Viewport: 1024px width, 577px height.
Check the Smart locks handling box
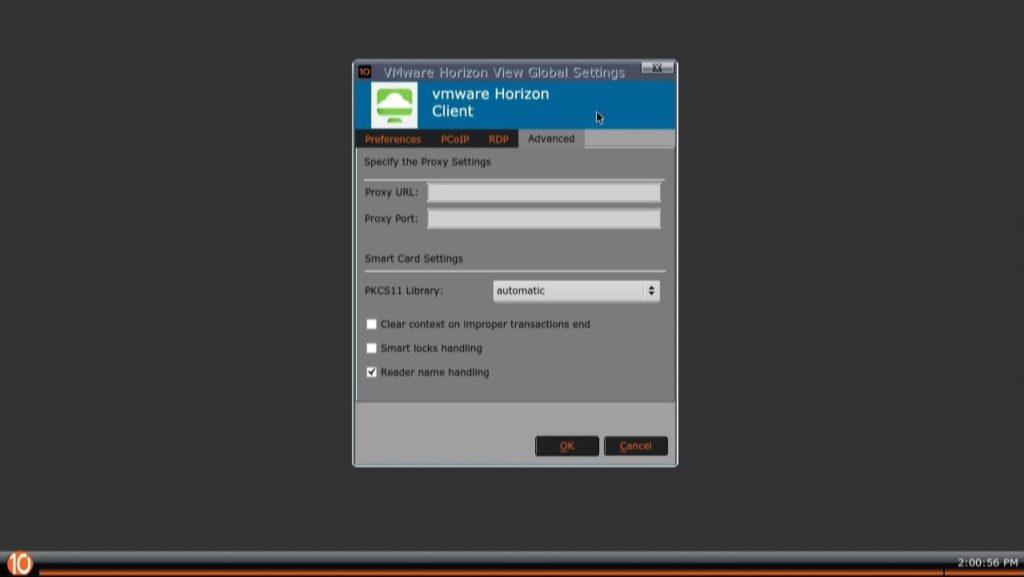(372, 349)
